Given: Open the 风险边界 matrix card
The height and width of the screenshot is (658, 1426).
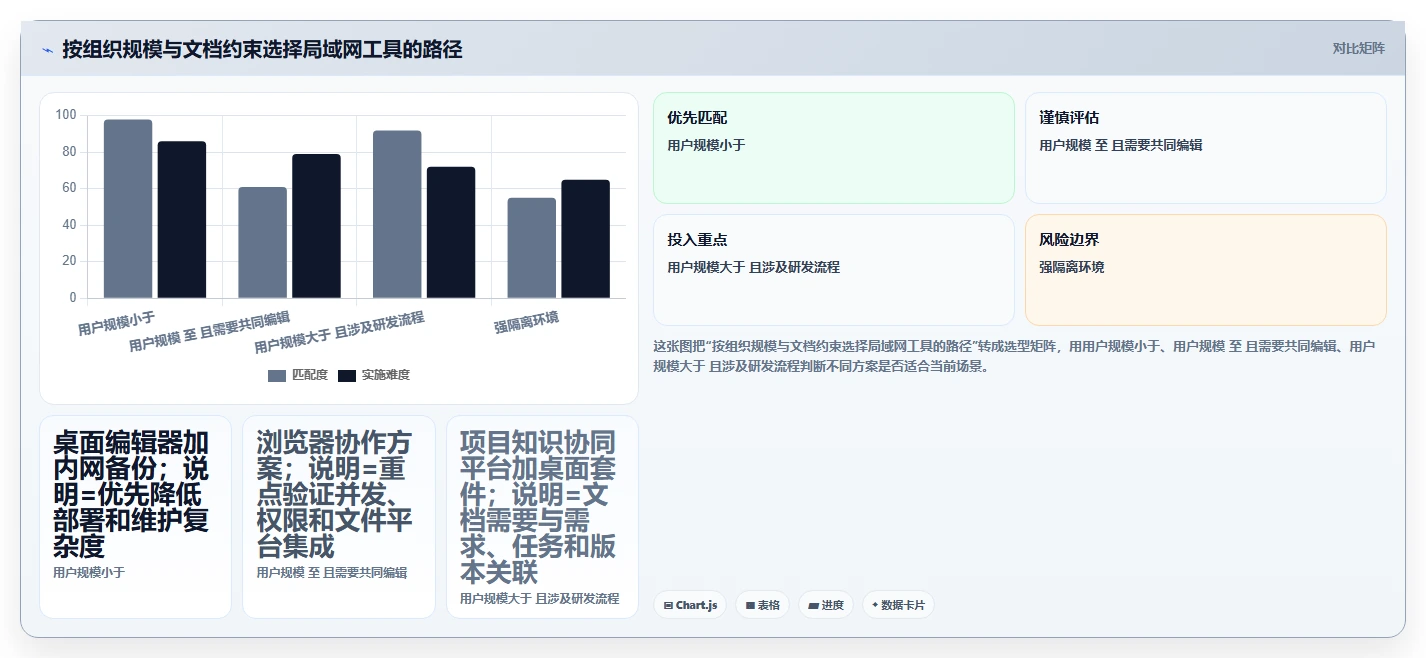Looking at the screenshot, I should pos(1206,270).
